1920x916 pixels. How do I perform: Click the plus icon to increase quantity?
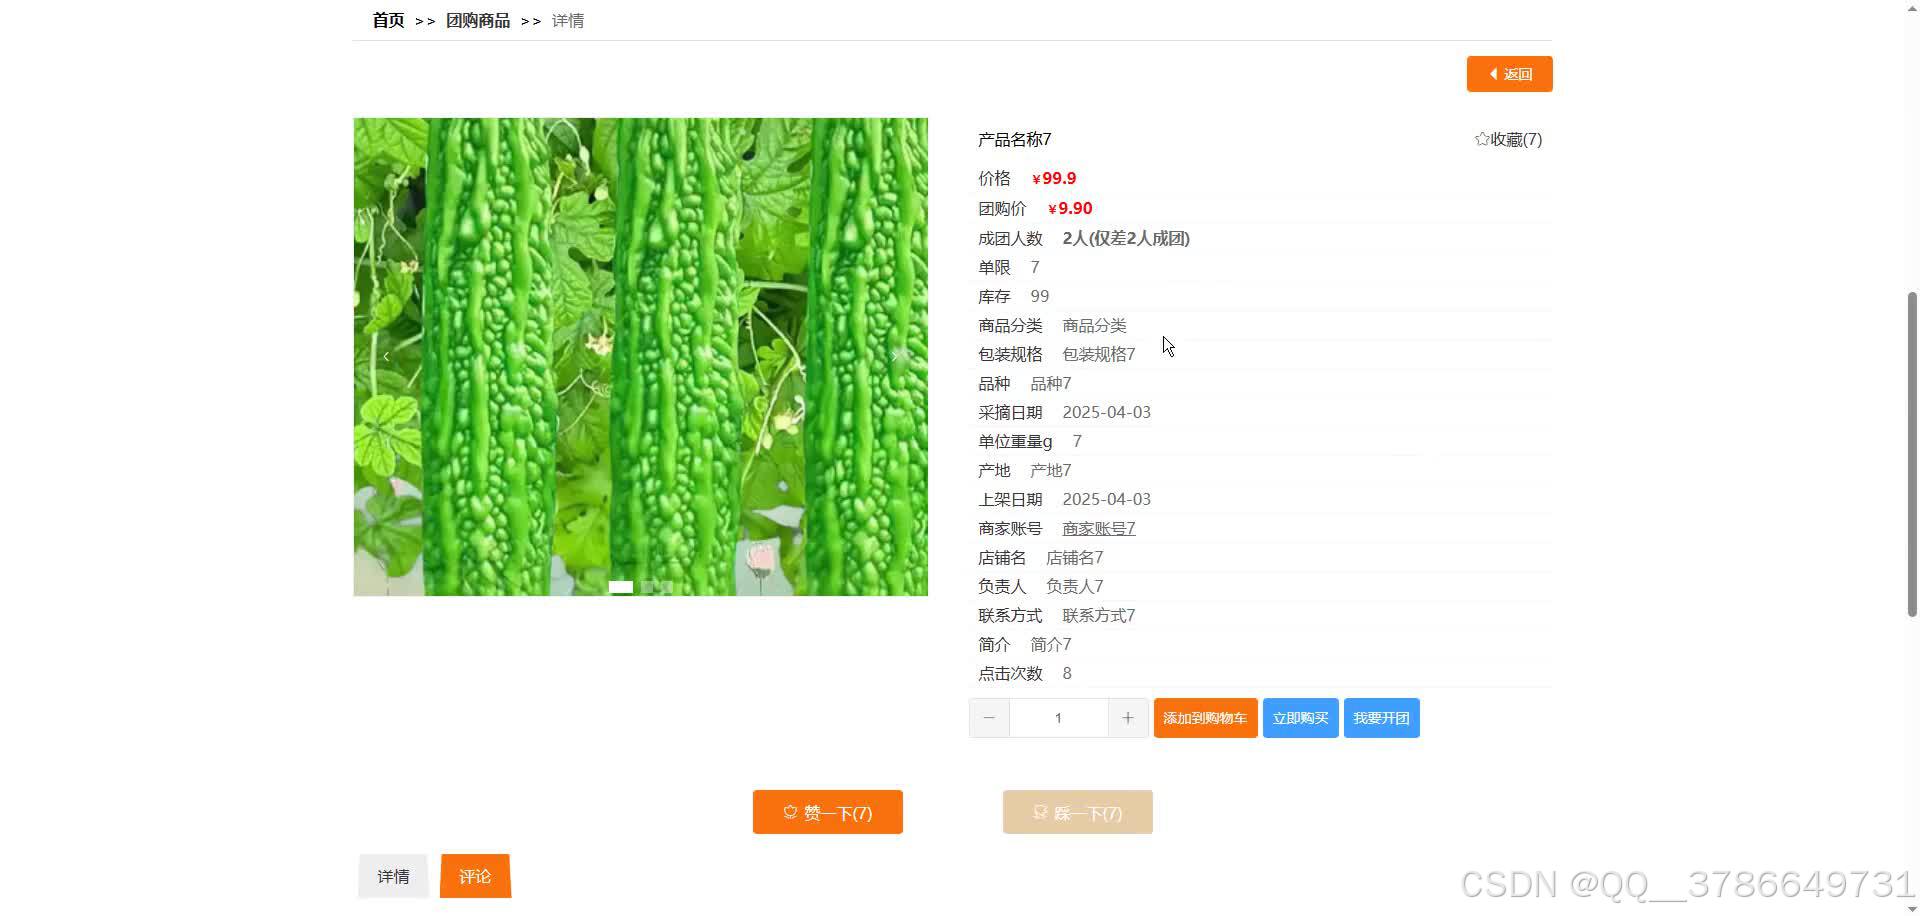pyautogui.click(x=1128, y=717)
